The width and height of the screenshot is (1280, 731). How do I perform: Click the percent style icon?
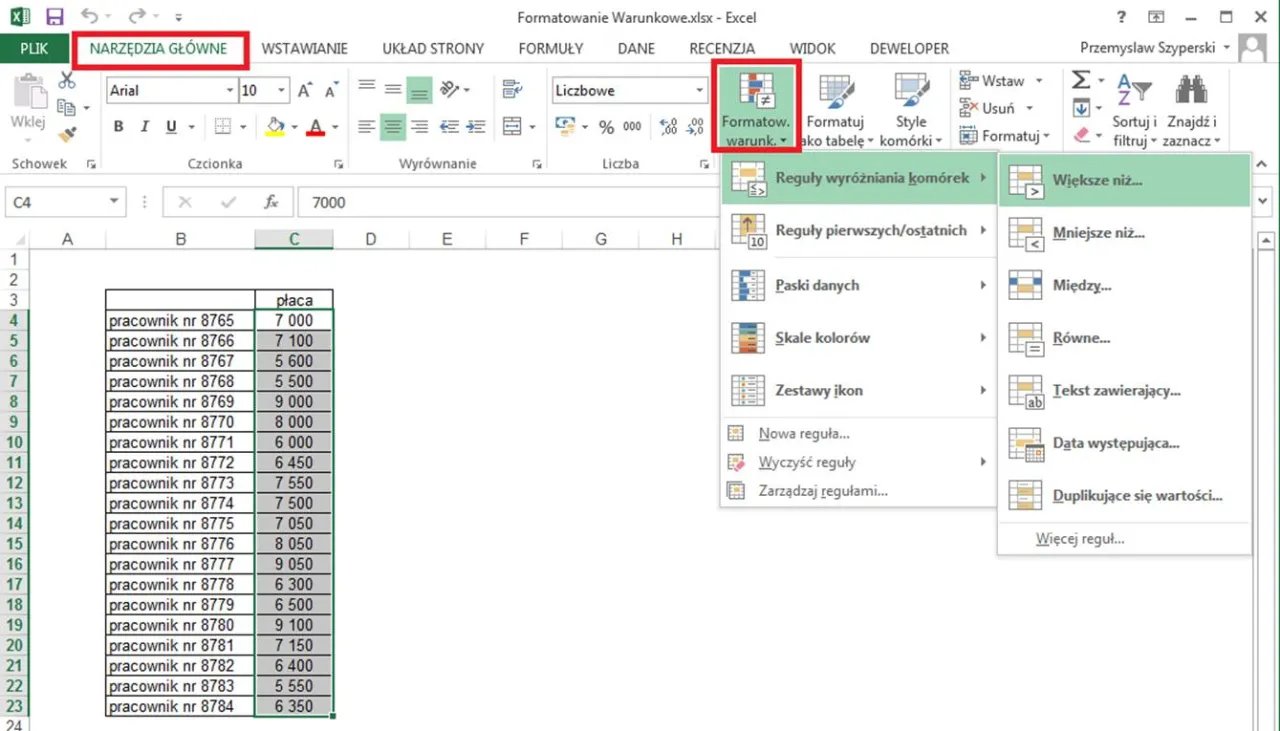pyautogui.click(x=606, y=127)
